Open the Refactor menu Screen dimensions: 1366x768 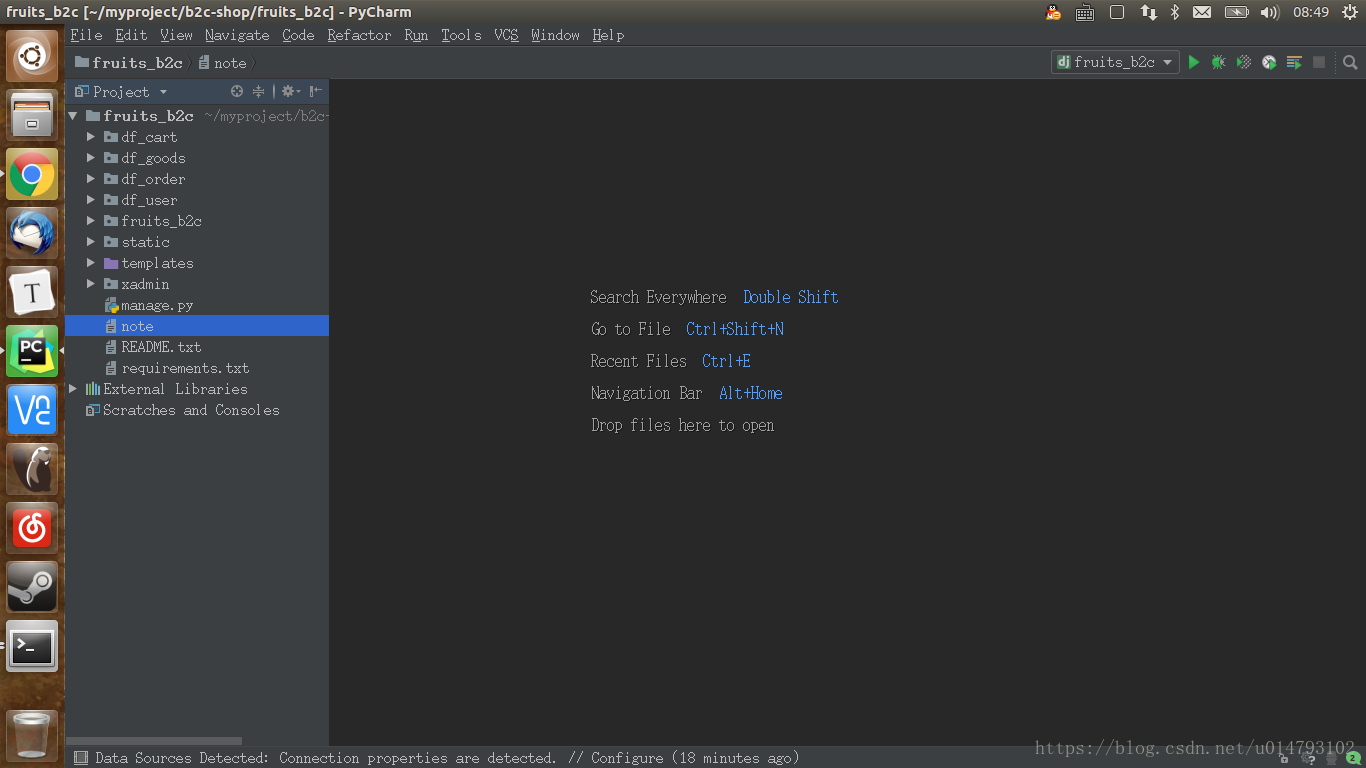pos(359,35)
